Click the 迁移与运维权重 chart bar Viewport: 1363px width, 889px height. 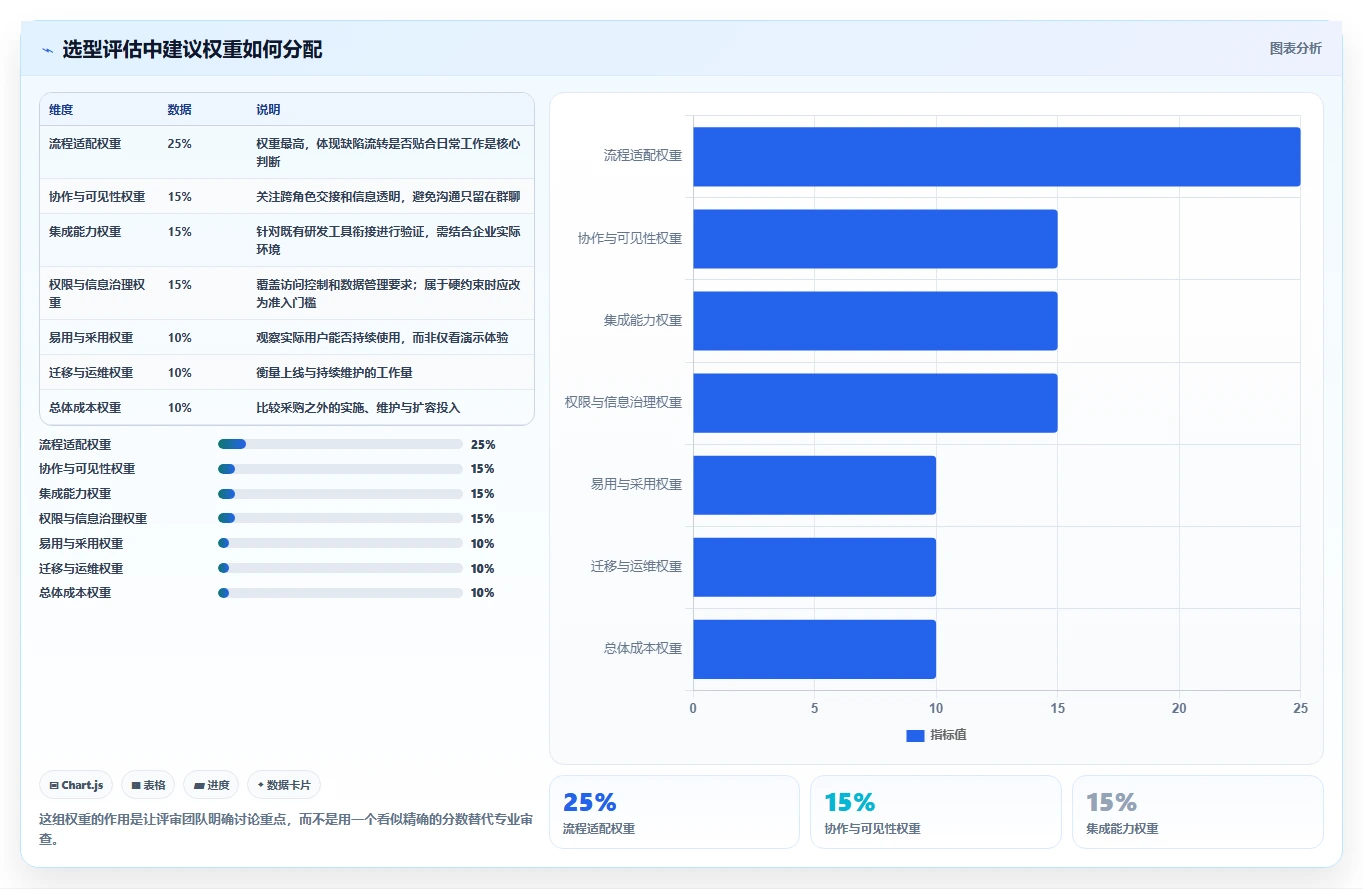point(814,567)
